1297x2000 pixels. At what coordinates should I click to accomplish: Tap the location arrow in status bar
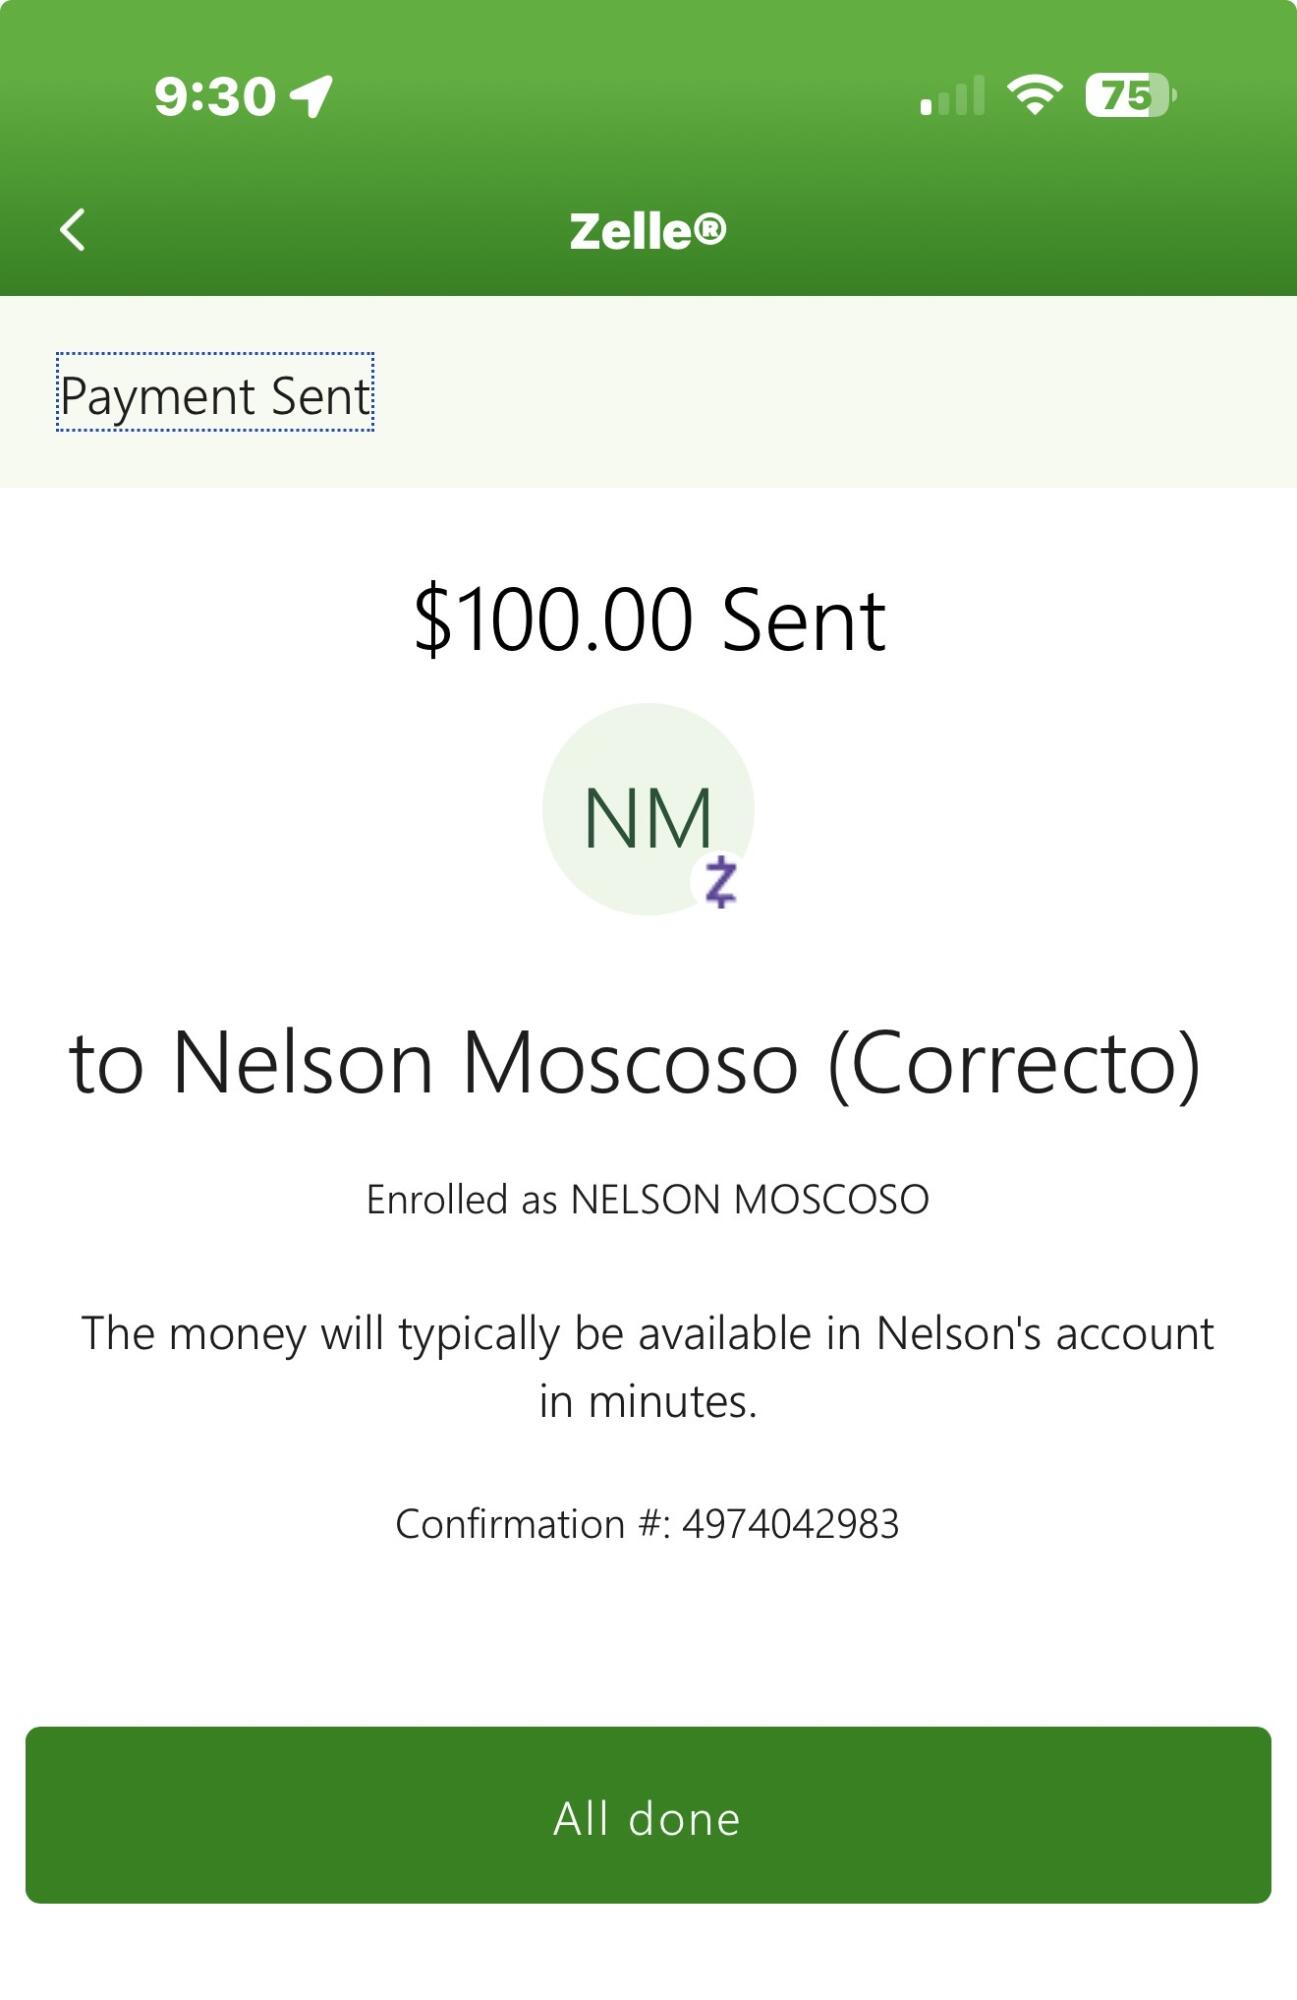click(x=312, y=96)
